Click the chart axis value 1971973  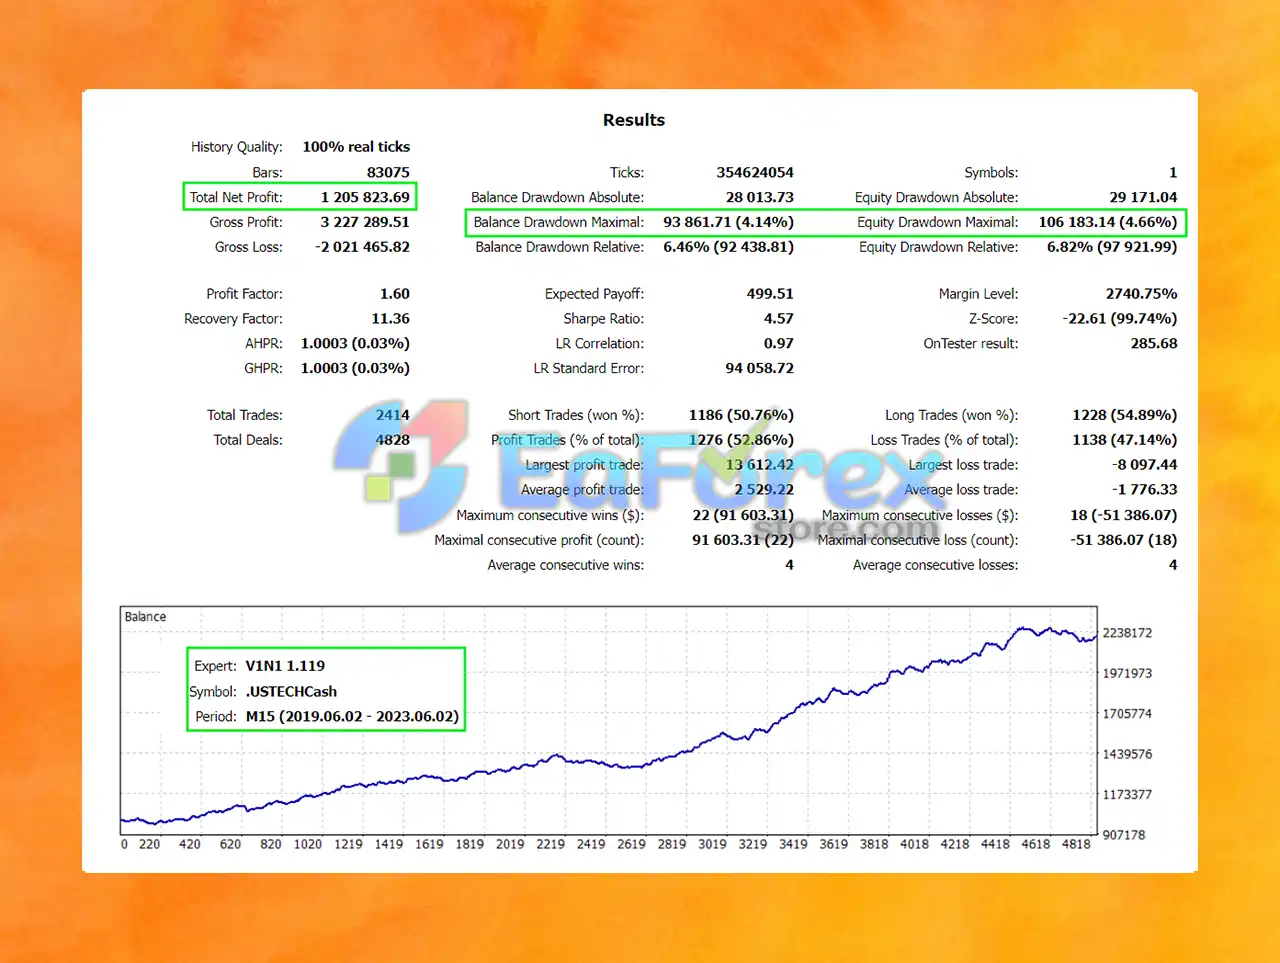coord(1127,673)
